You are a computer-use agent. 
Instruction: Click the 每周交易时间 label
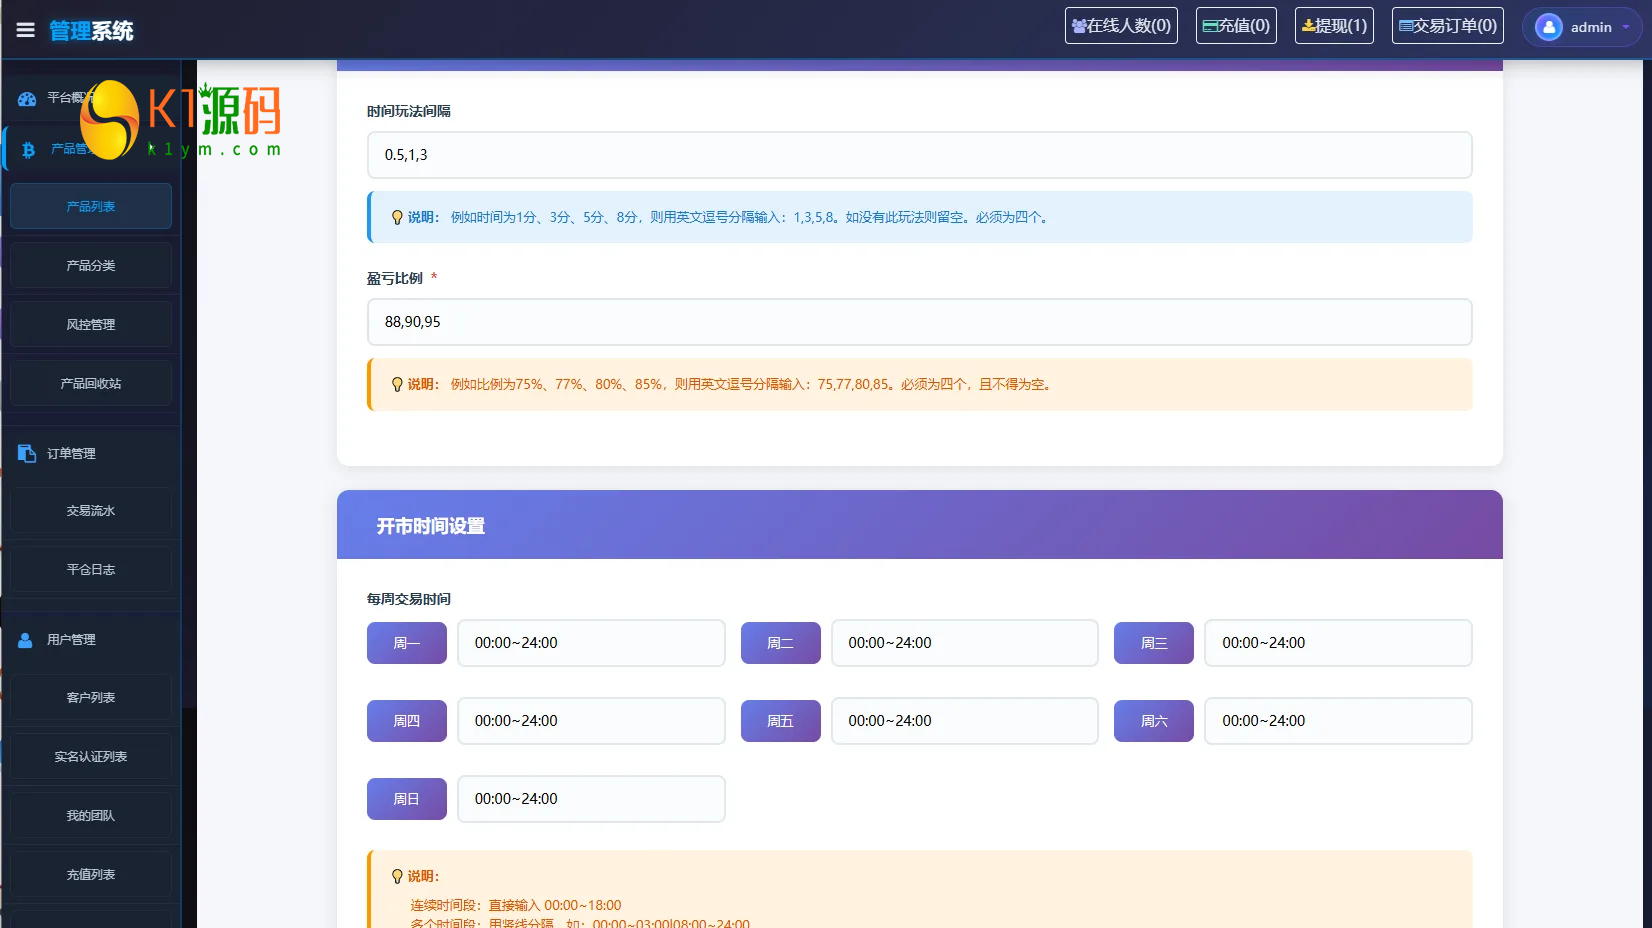(x=409, y=599)
